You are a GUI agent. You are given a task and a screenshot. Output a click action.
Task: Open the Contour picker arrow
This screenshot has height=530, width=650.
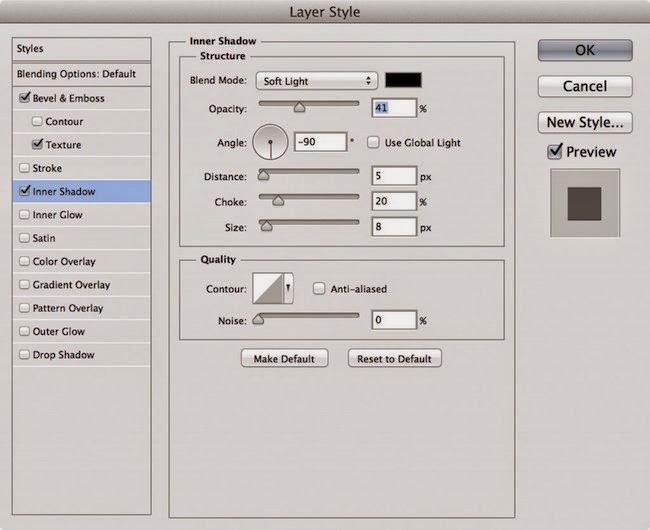289,288
